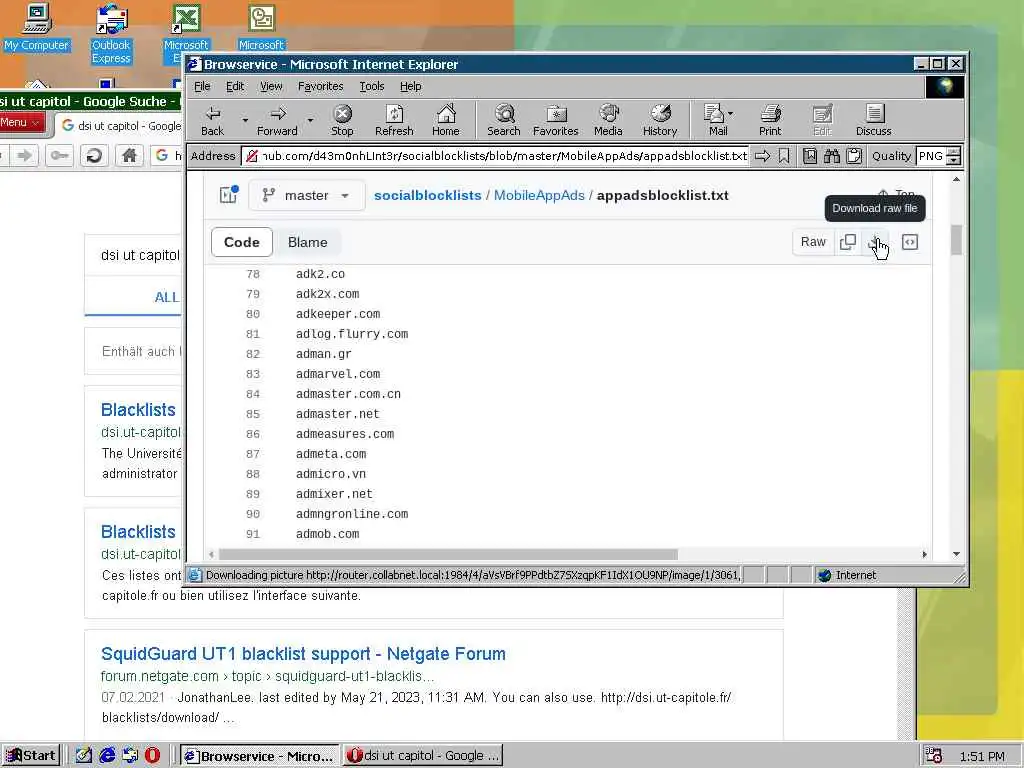Expand file tree icon left of master
The height and width of the screenshot is (768, 1024).
point(229,195)
